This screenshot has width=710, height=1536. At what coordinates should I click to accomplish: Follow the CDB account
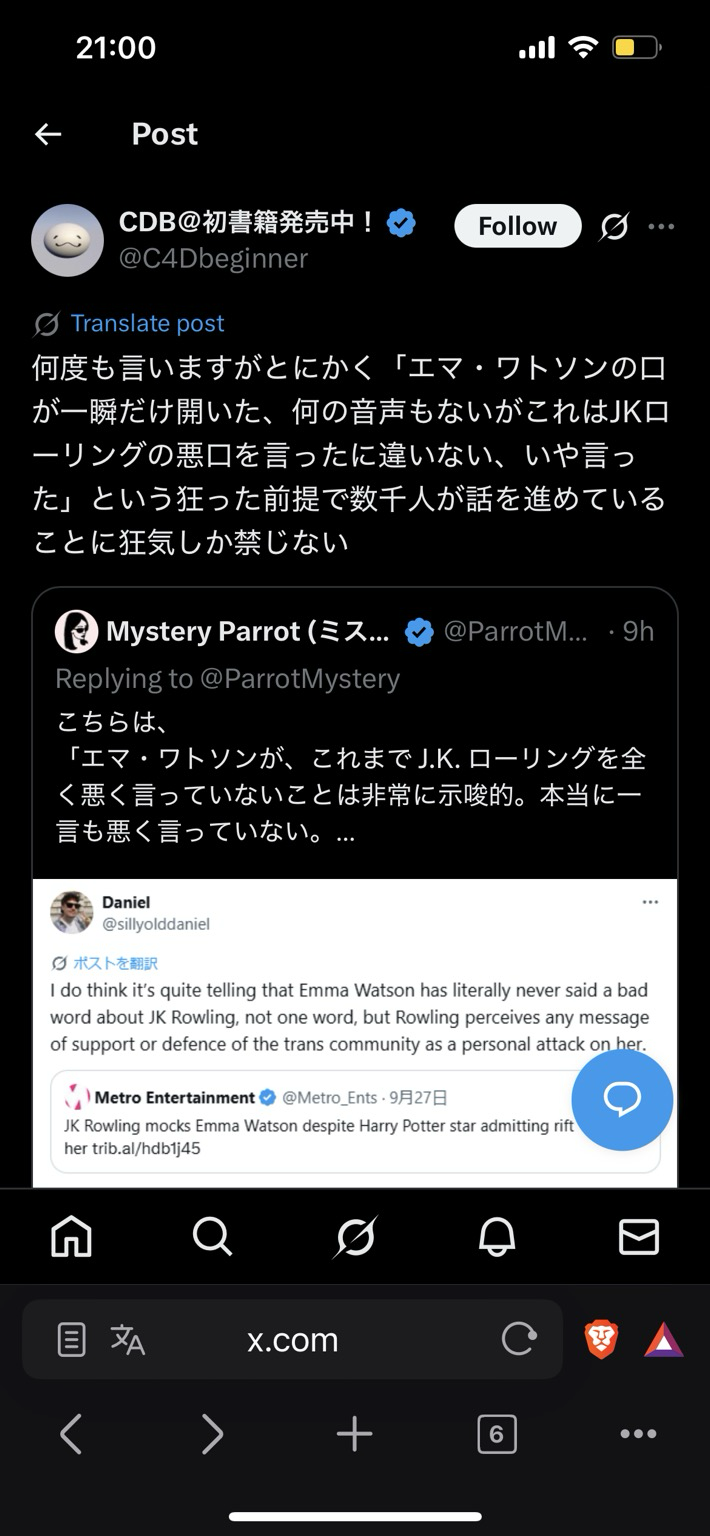[517, 226]
